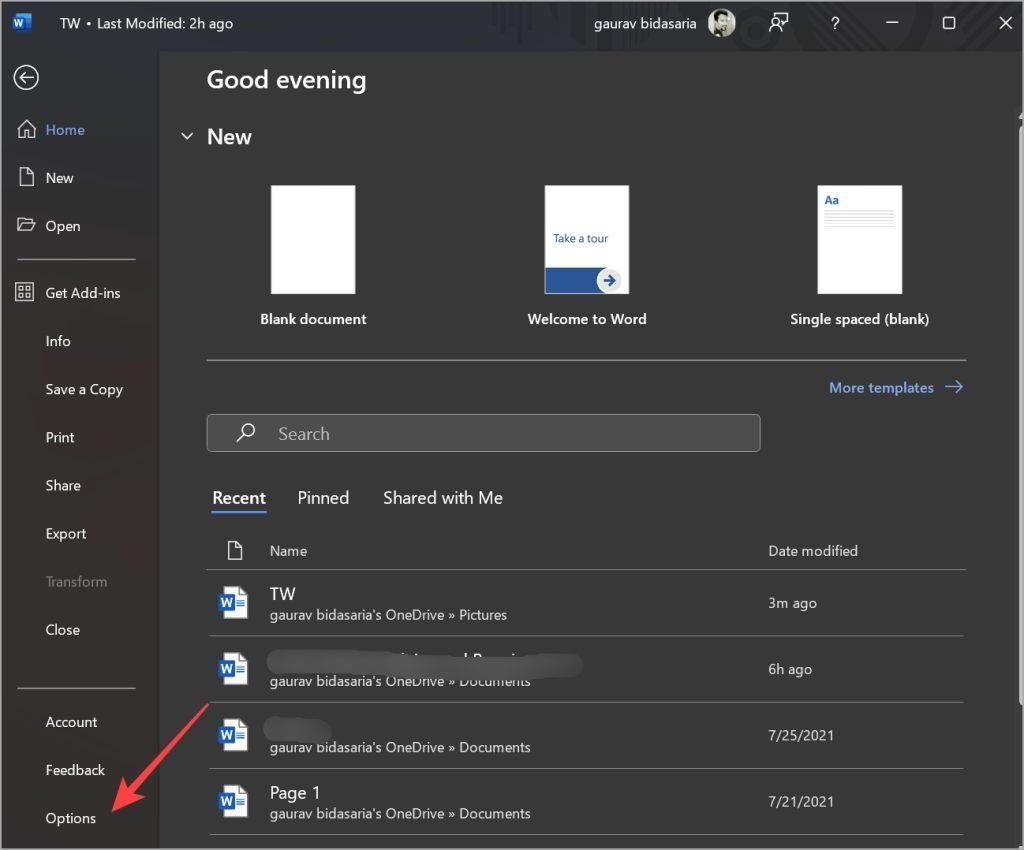The height and width of the screenshot is (850, 1024).
Task: Open the Feedback page
Action: coord(75,770)
